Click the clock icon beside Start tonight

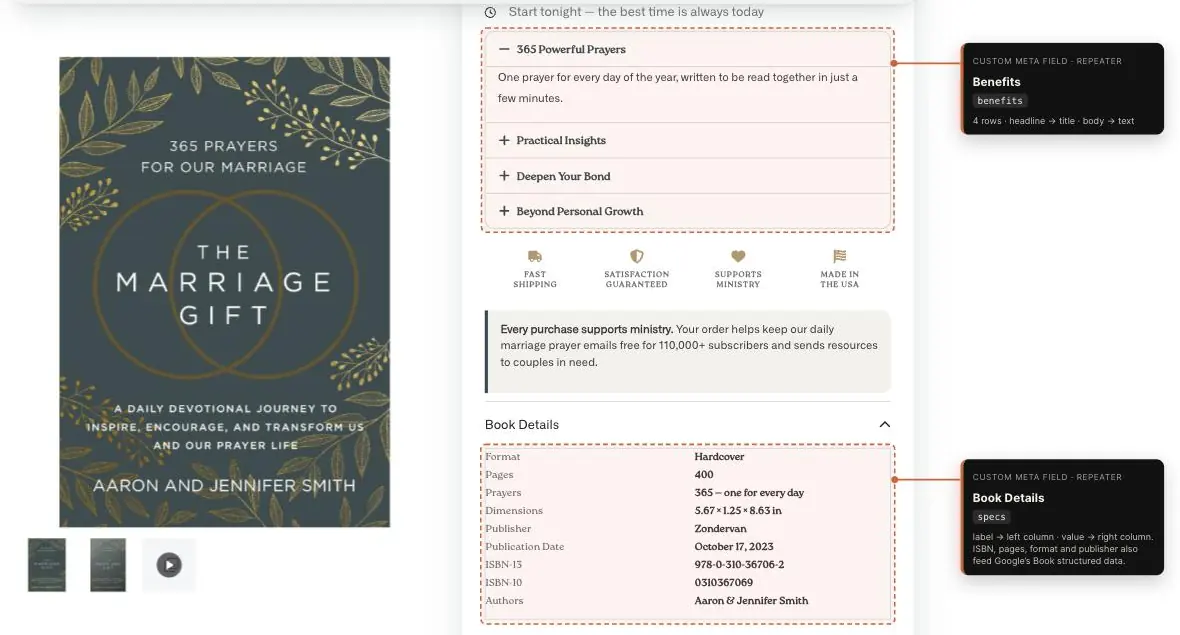491,12
